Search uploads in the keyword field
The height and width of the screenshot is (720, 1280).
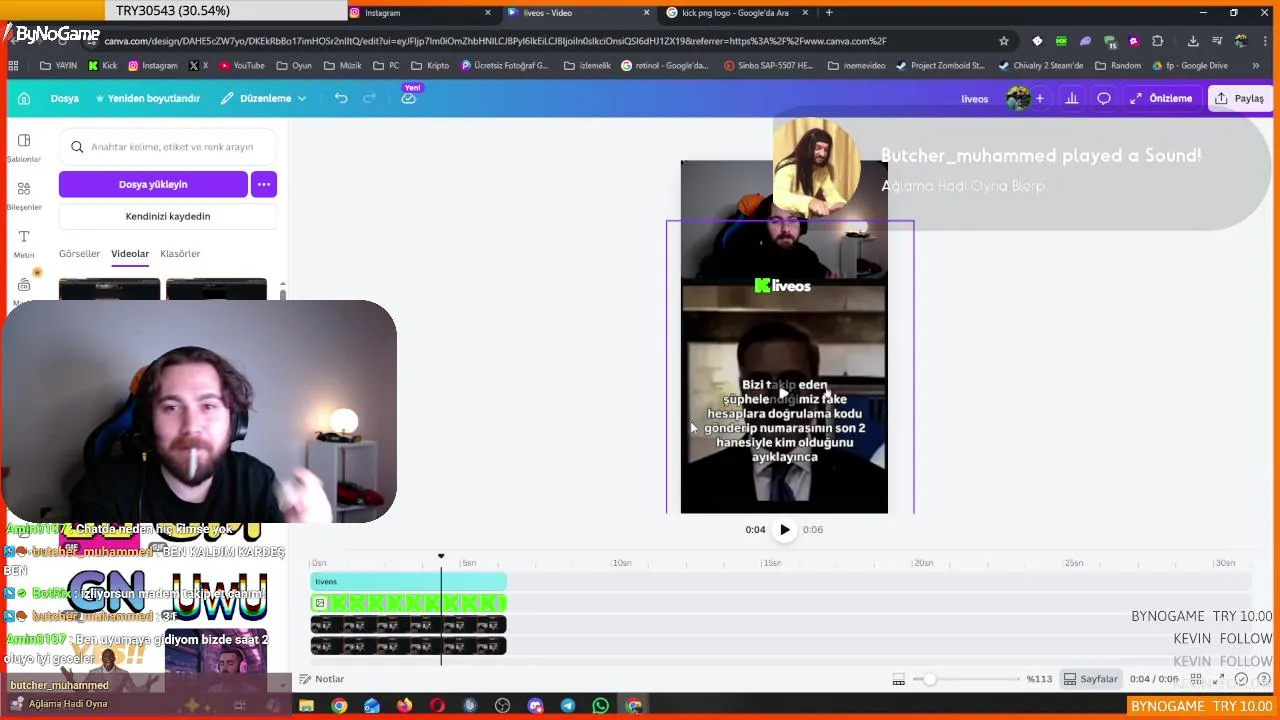168,147
